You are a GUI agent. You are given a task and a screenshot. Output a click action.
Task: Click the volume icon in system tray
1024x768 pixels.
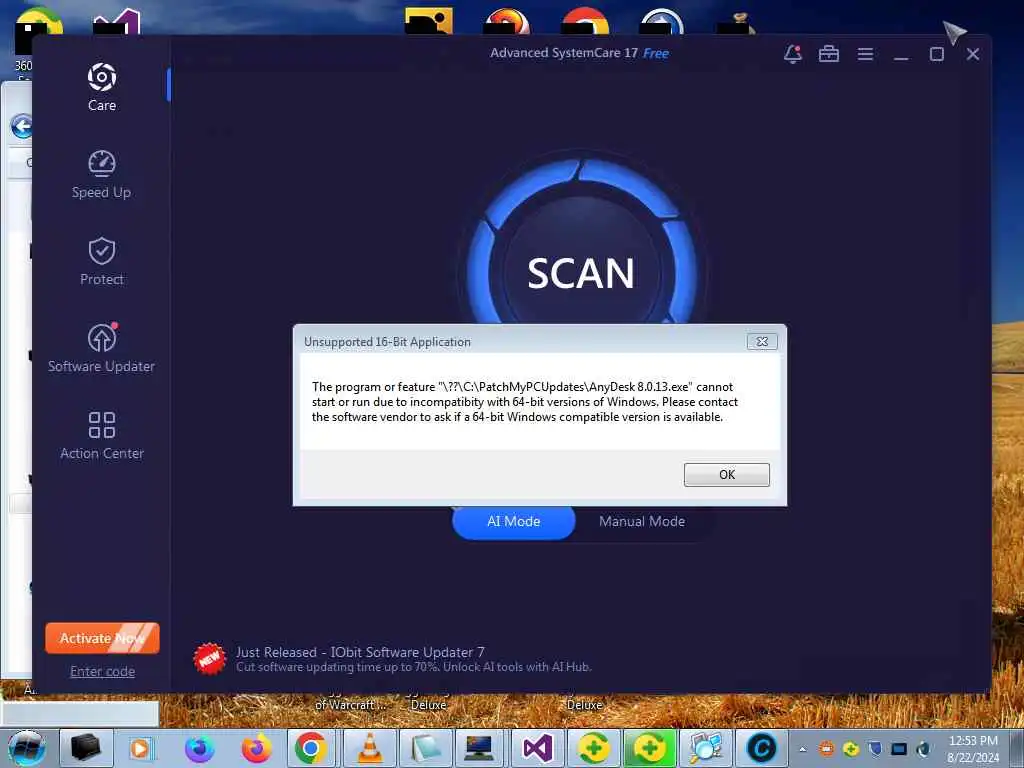pos(923,748)
